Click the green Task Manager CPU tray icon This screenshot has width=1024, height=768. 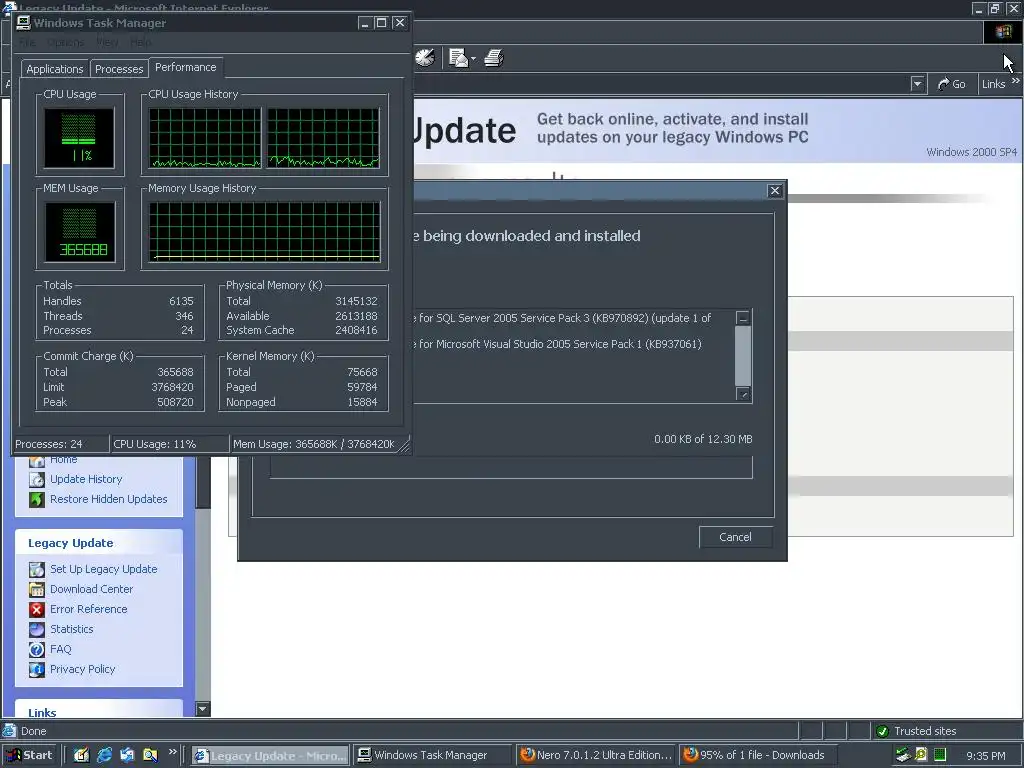point(940,755)
